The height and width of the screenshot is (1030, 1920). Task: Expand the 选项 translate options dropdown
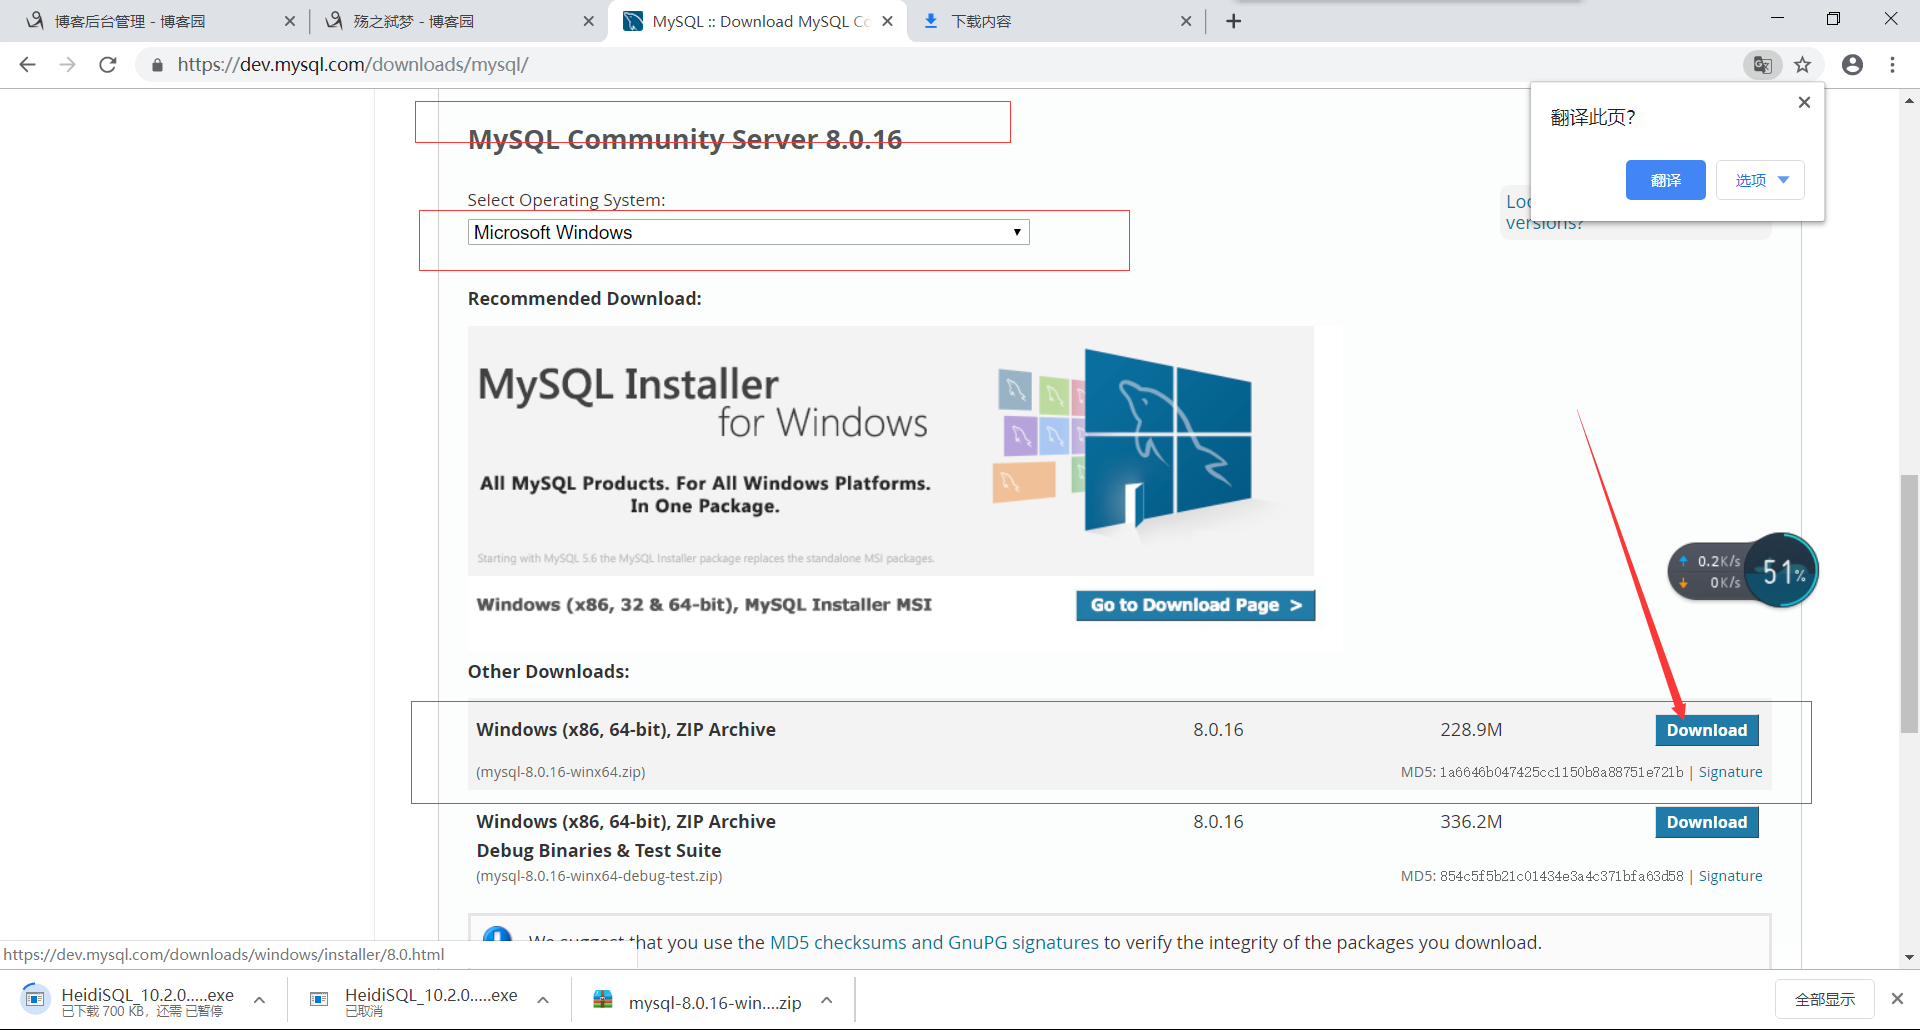(x=1760, y=180)
